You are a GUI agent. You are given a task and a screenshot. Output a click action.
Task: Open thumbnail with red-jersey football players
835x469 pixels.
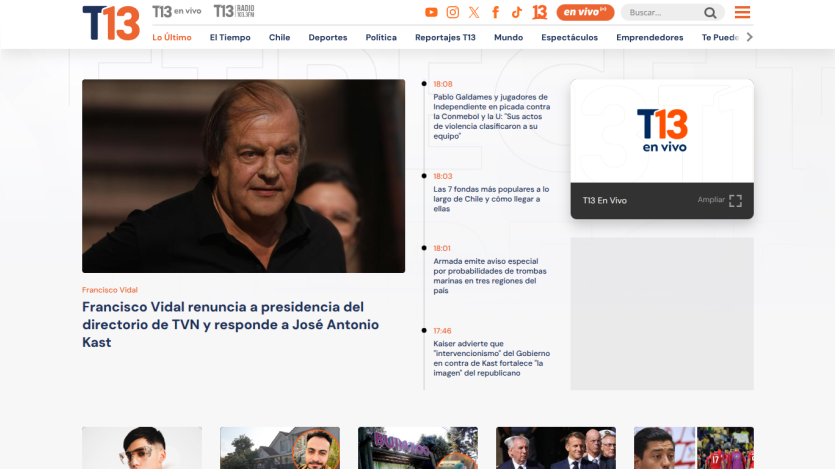click(693, 448)
